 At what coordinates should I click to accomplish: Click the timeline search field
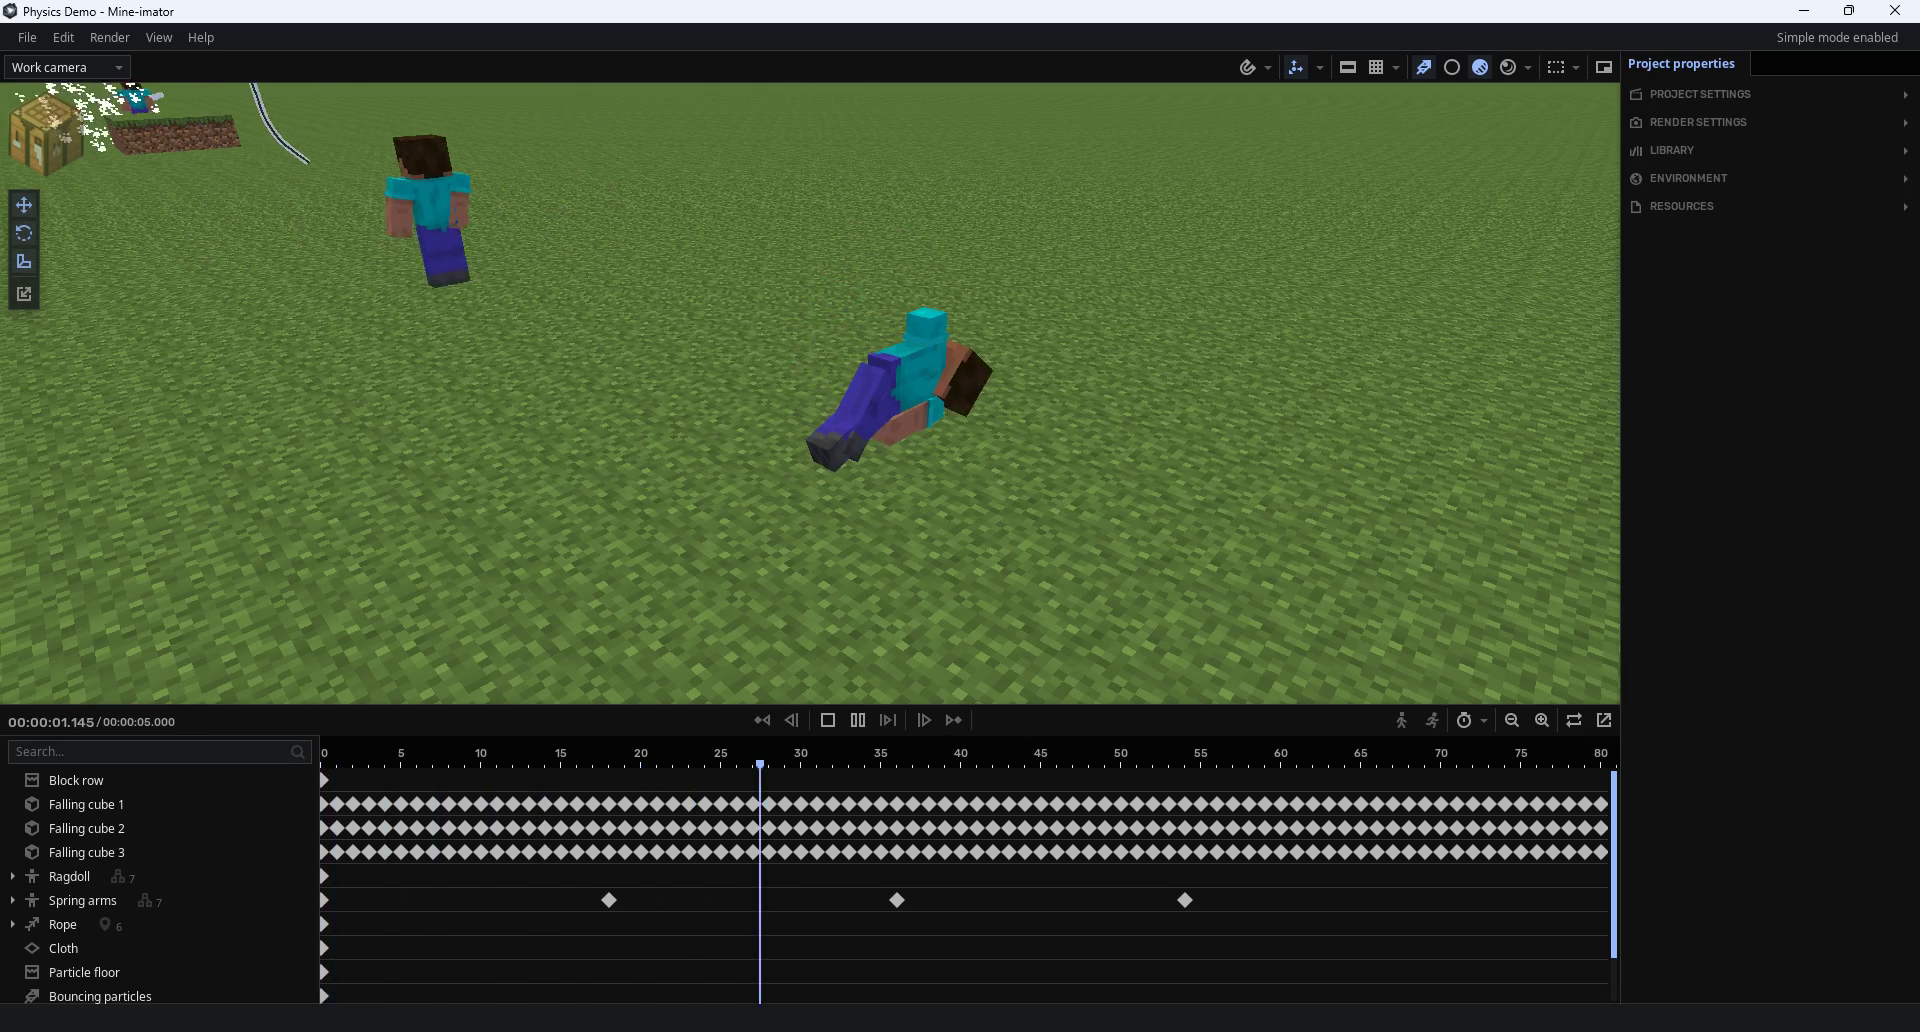coord(160,751)
